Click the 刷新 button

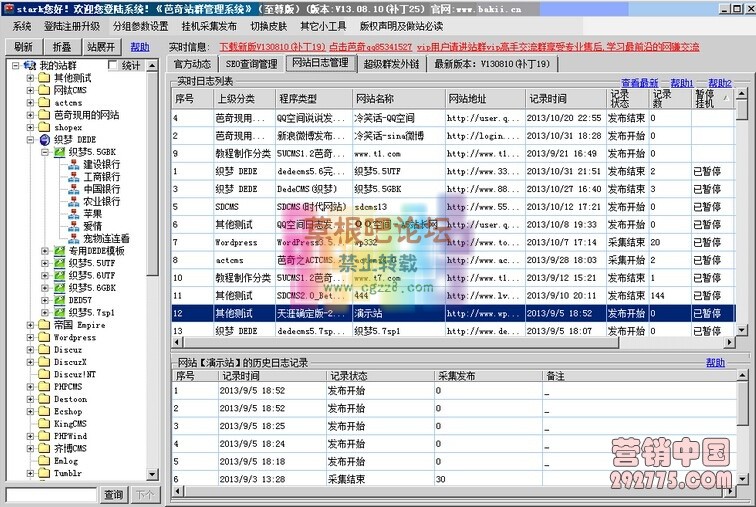(23, 47)
